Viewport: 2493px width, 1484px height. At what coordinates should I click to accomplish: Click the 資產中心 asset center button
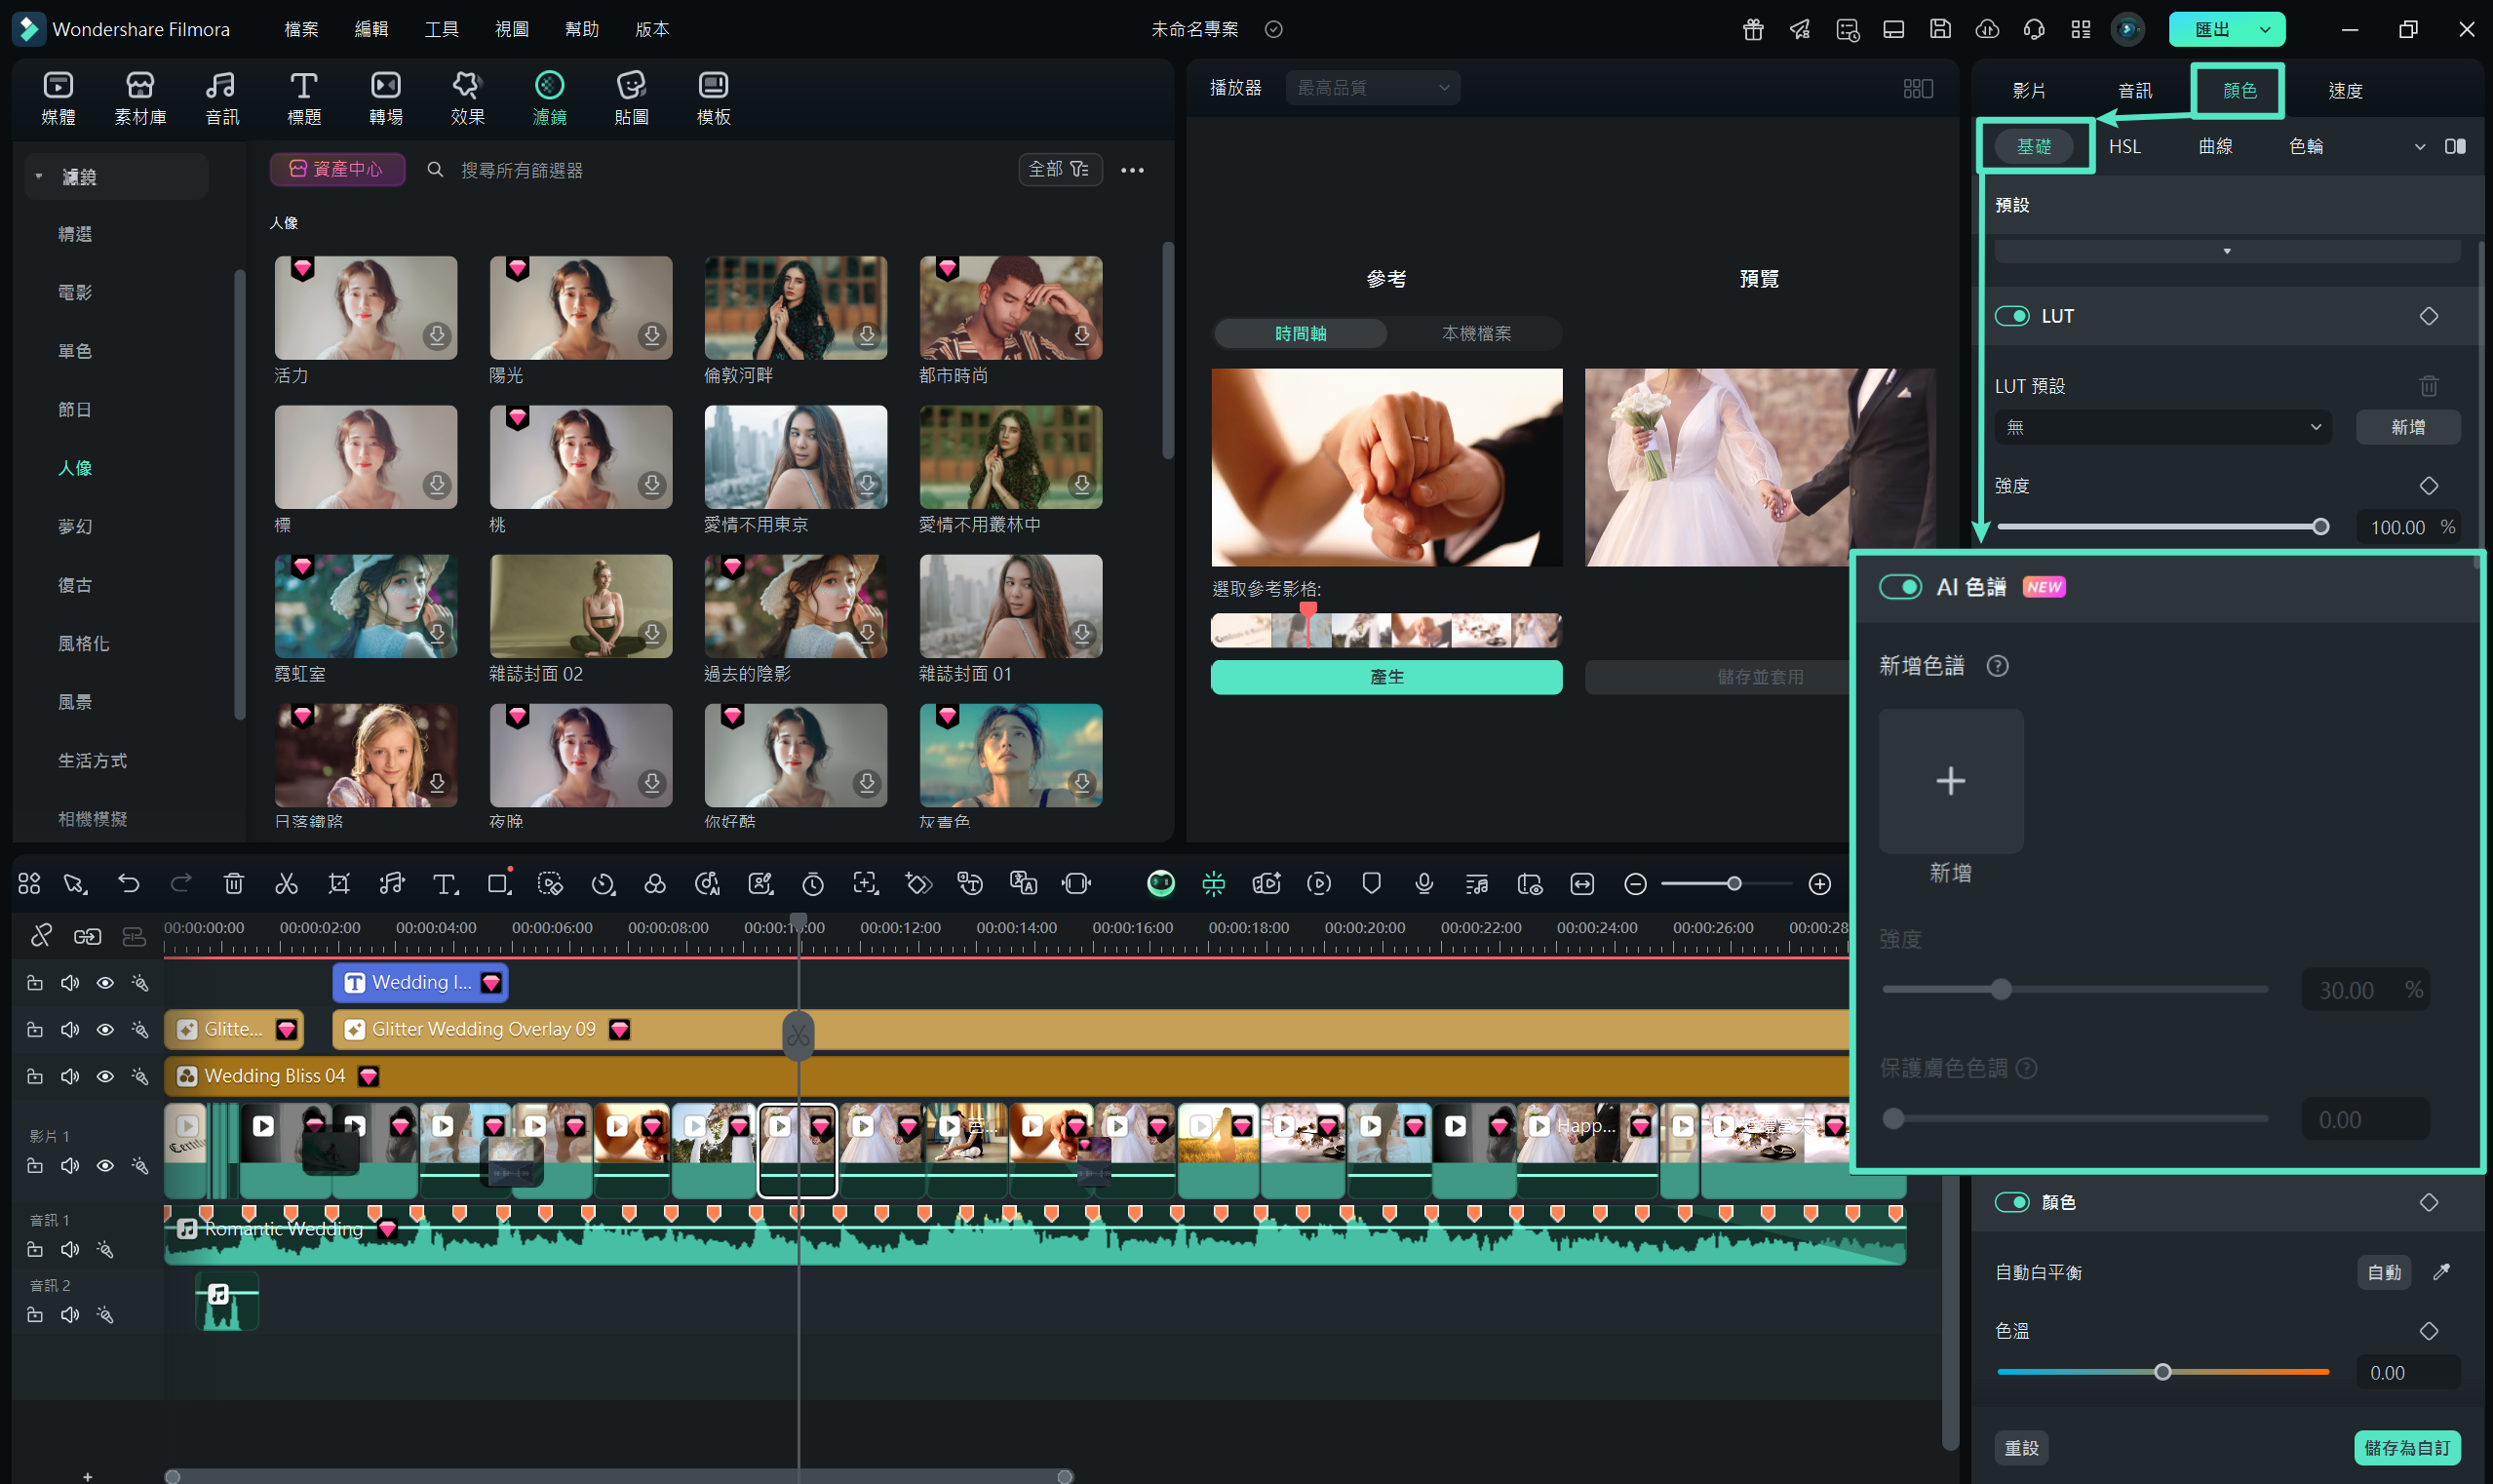click(x=337, y=169)
